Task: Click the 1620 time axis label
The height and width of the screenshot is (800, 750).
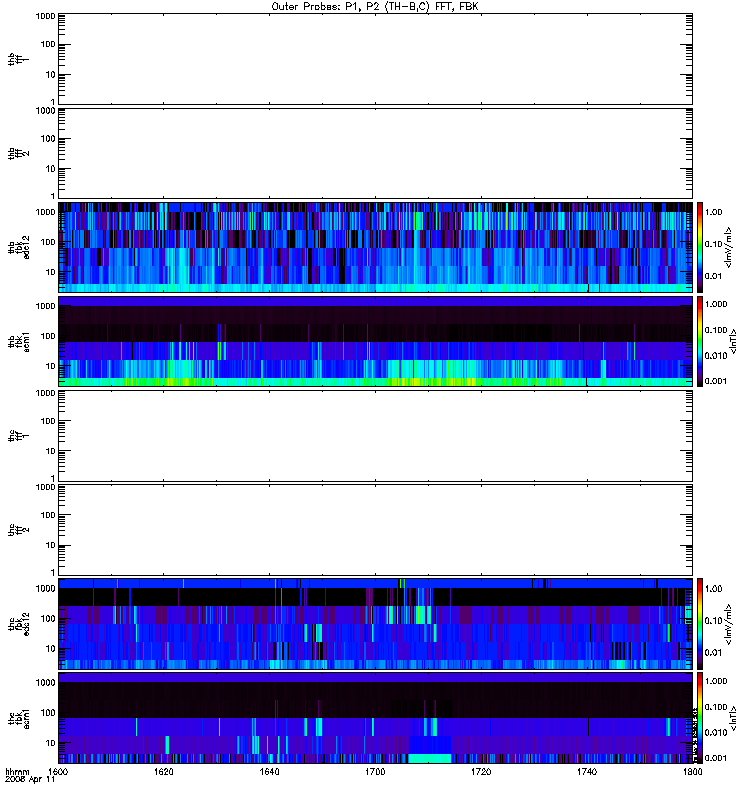Action: (164, 771)
